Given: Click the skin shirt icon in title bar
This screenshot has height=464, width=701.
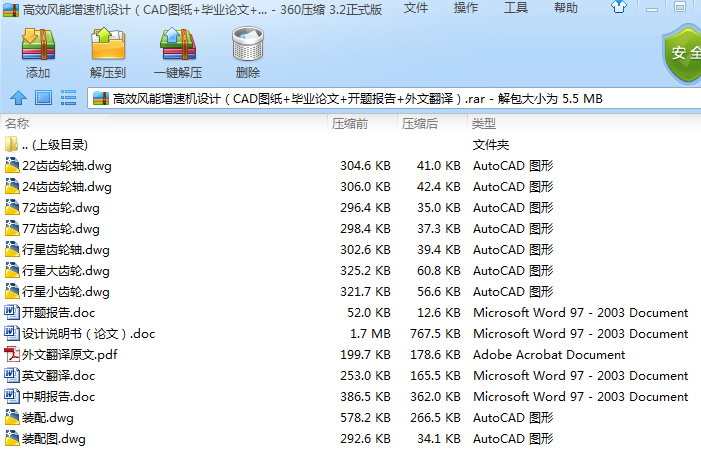Looking at the screenshot, I should coord(619,7).
